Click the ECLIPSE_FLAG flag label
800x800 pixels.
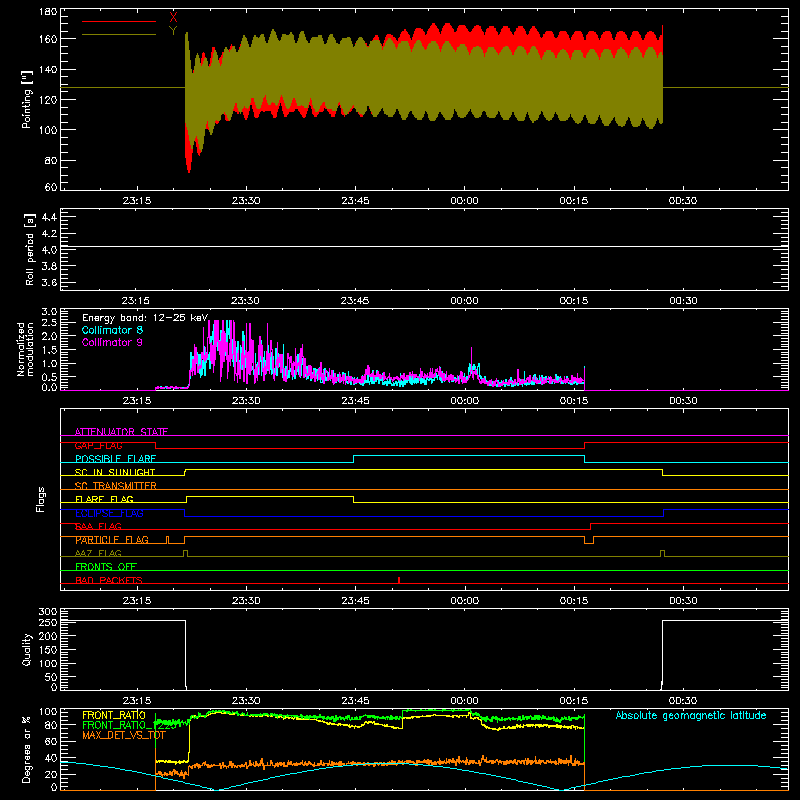tap(109, 513)
